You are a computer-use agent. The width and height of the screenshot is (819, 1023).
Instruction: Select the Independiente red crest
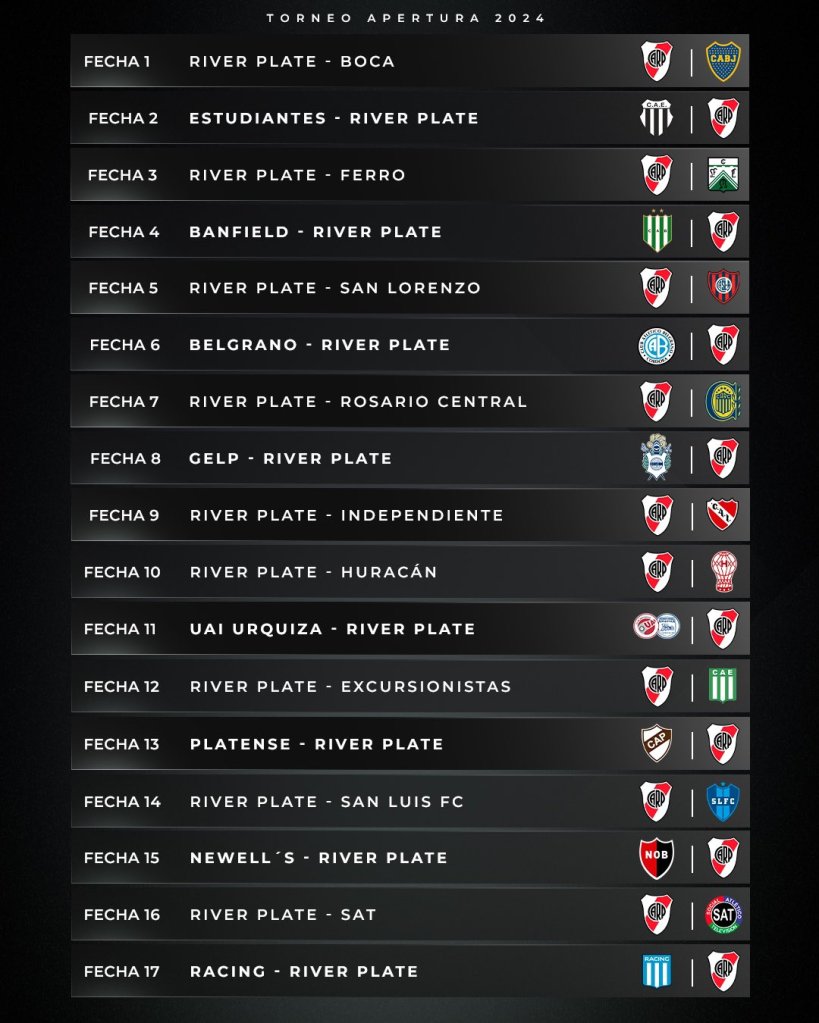click(x=723, y=515)
